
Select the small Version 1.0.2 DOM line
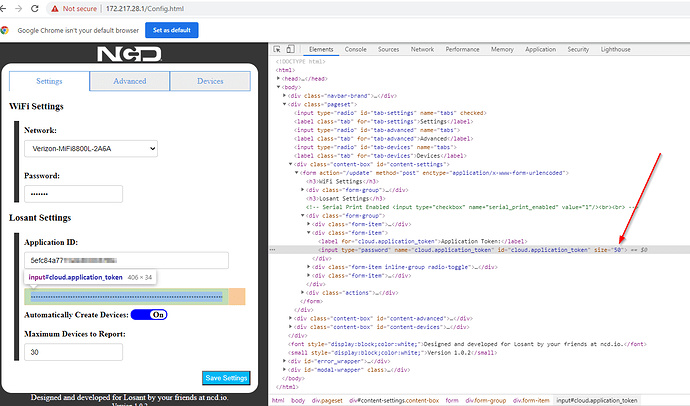(393, 353)
